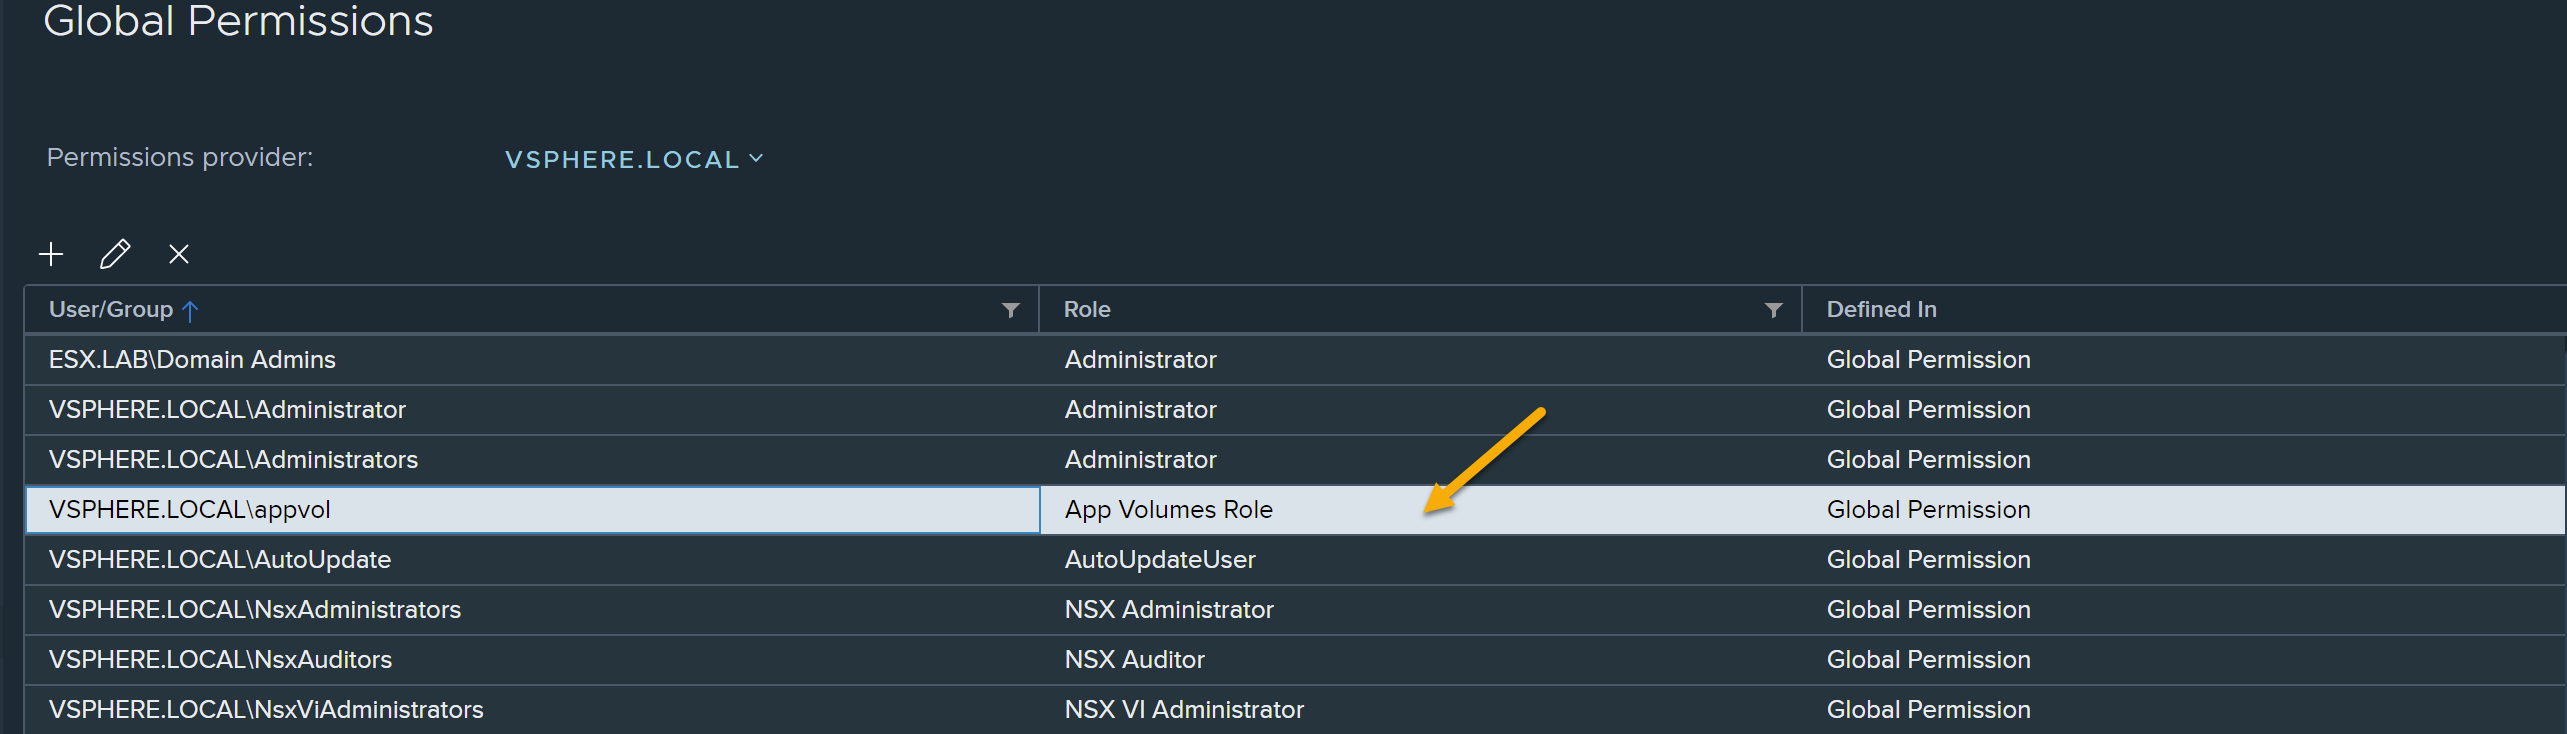2567x734 pixels.
Task: Select the VSPHERE.LOCAL\NsxViAdministrators row
Action: point(1295,710)
